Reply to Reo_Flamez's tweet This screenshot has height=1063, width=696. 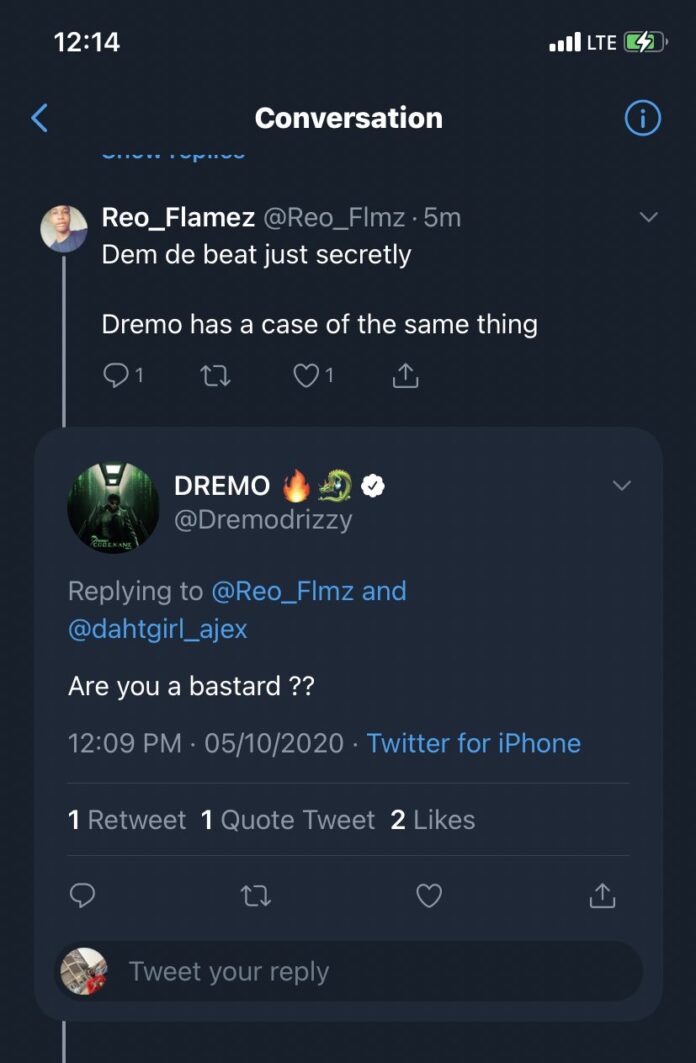117,375
